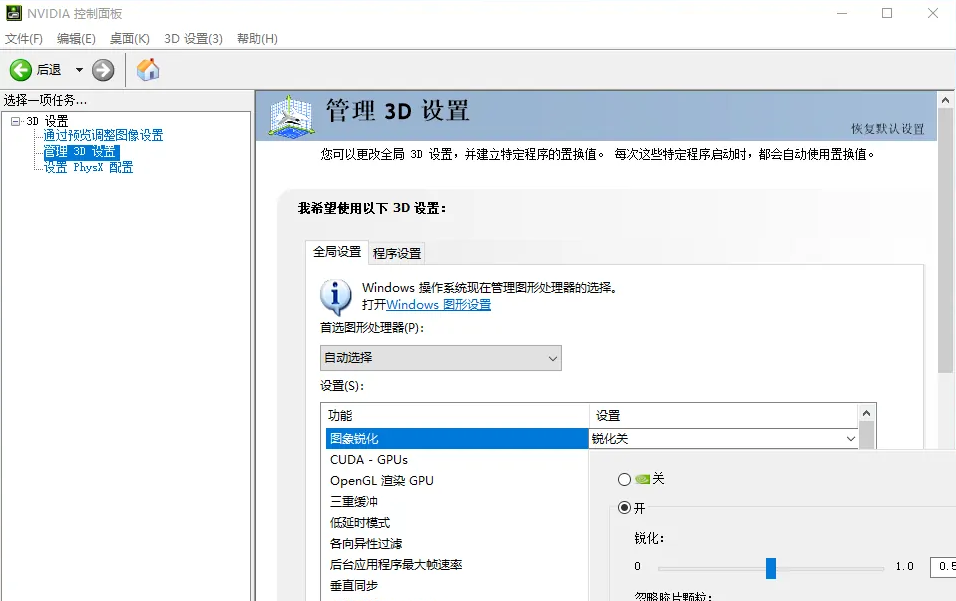Open the 锐化关 setting dropdown

[850, 437]
